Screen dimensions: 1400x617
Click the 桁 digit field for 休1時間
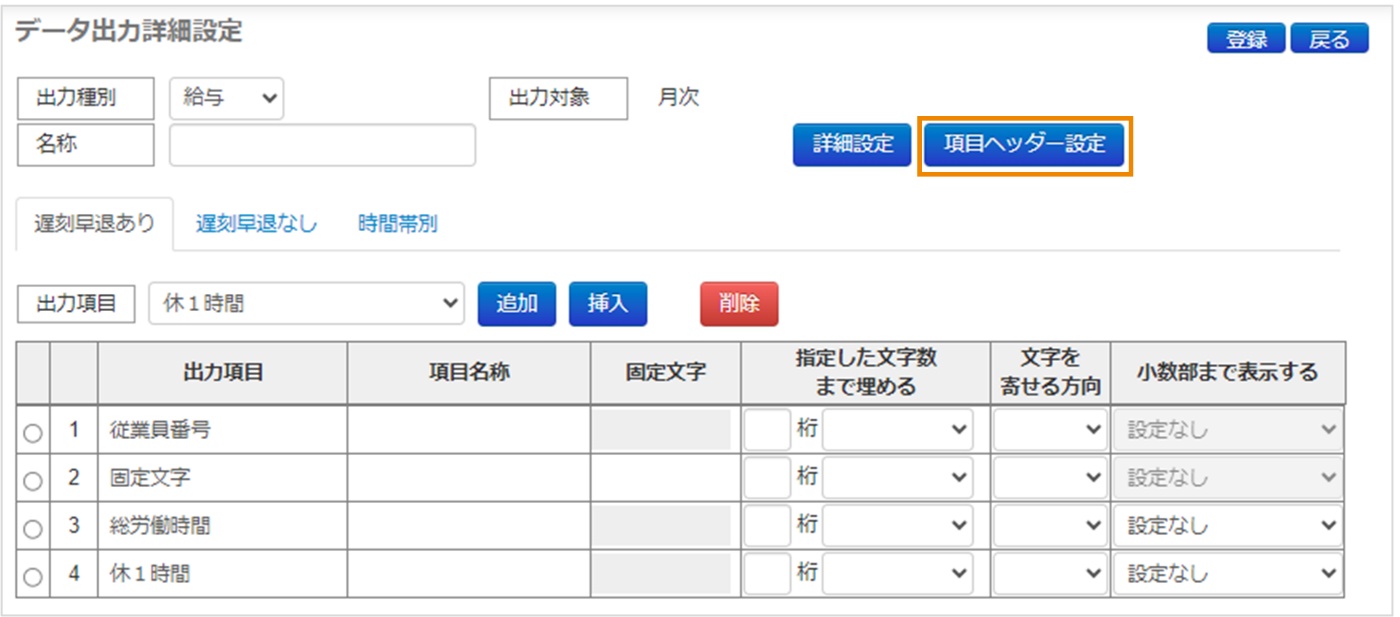(x=768, y=574)
